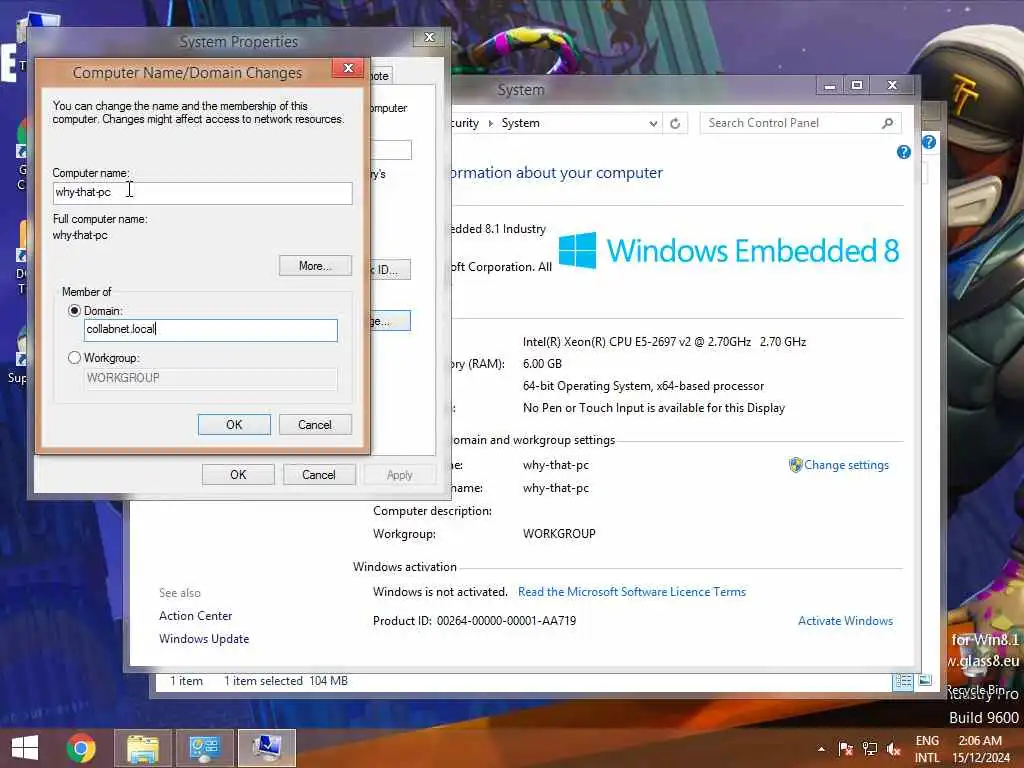The image size is (1024, 768).
Task: Click the Windows Embedded 8 logo
Action: [x=729, y=250]
